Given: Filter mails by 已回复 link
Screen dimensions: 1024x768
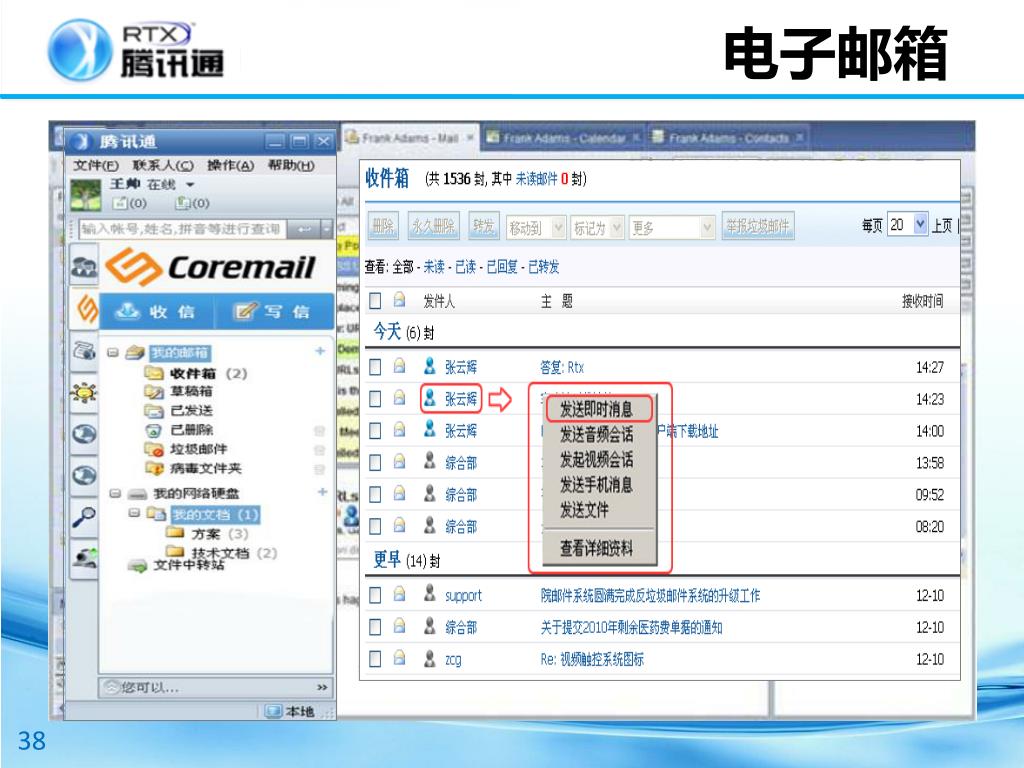Looking at the screenshot, I should (x=502, y=266).
